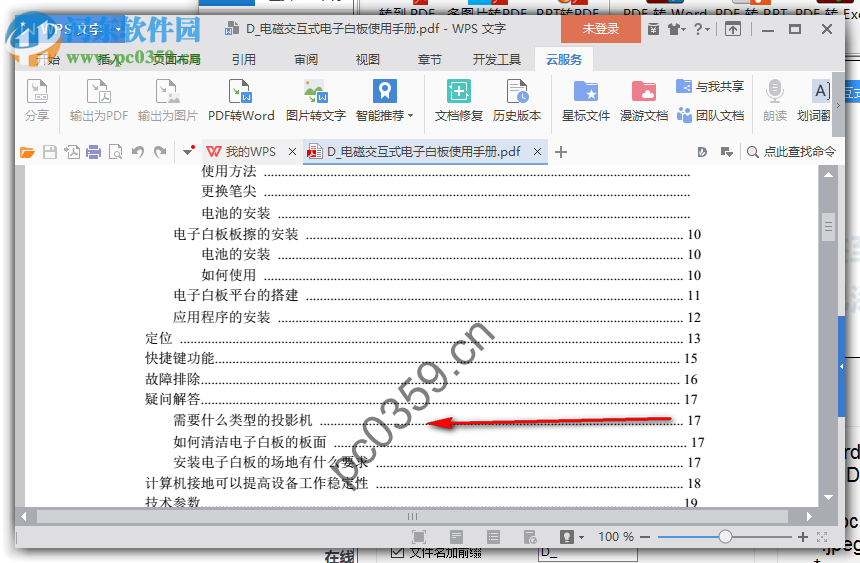This screenshot has width=860, height=563.
Task: Click the print preview icon
Action: (x=116, y=152)
